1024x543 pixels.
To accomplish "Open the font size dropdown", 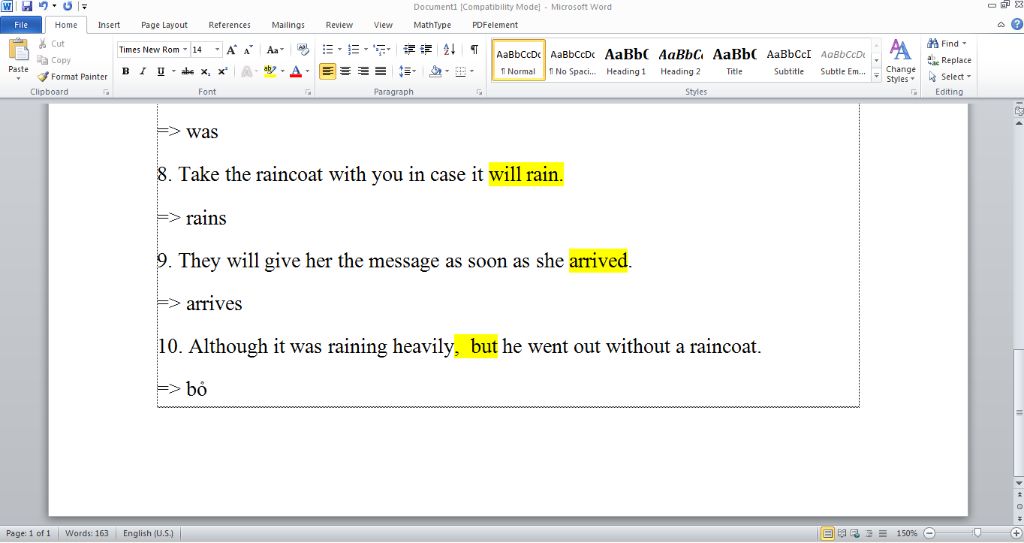I will click(217, 50).
